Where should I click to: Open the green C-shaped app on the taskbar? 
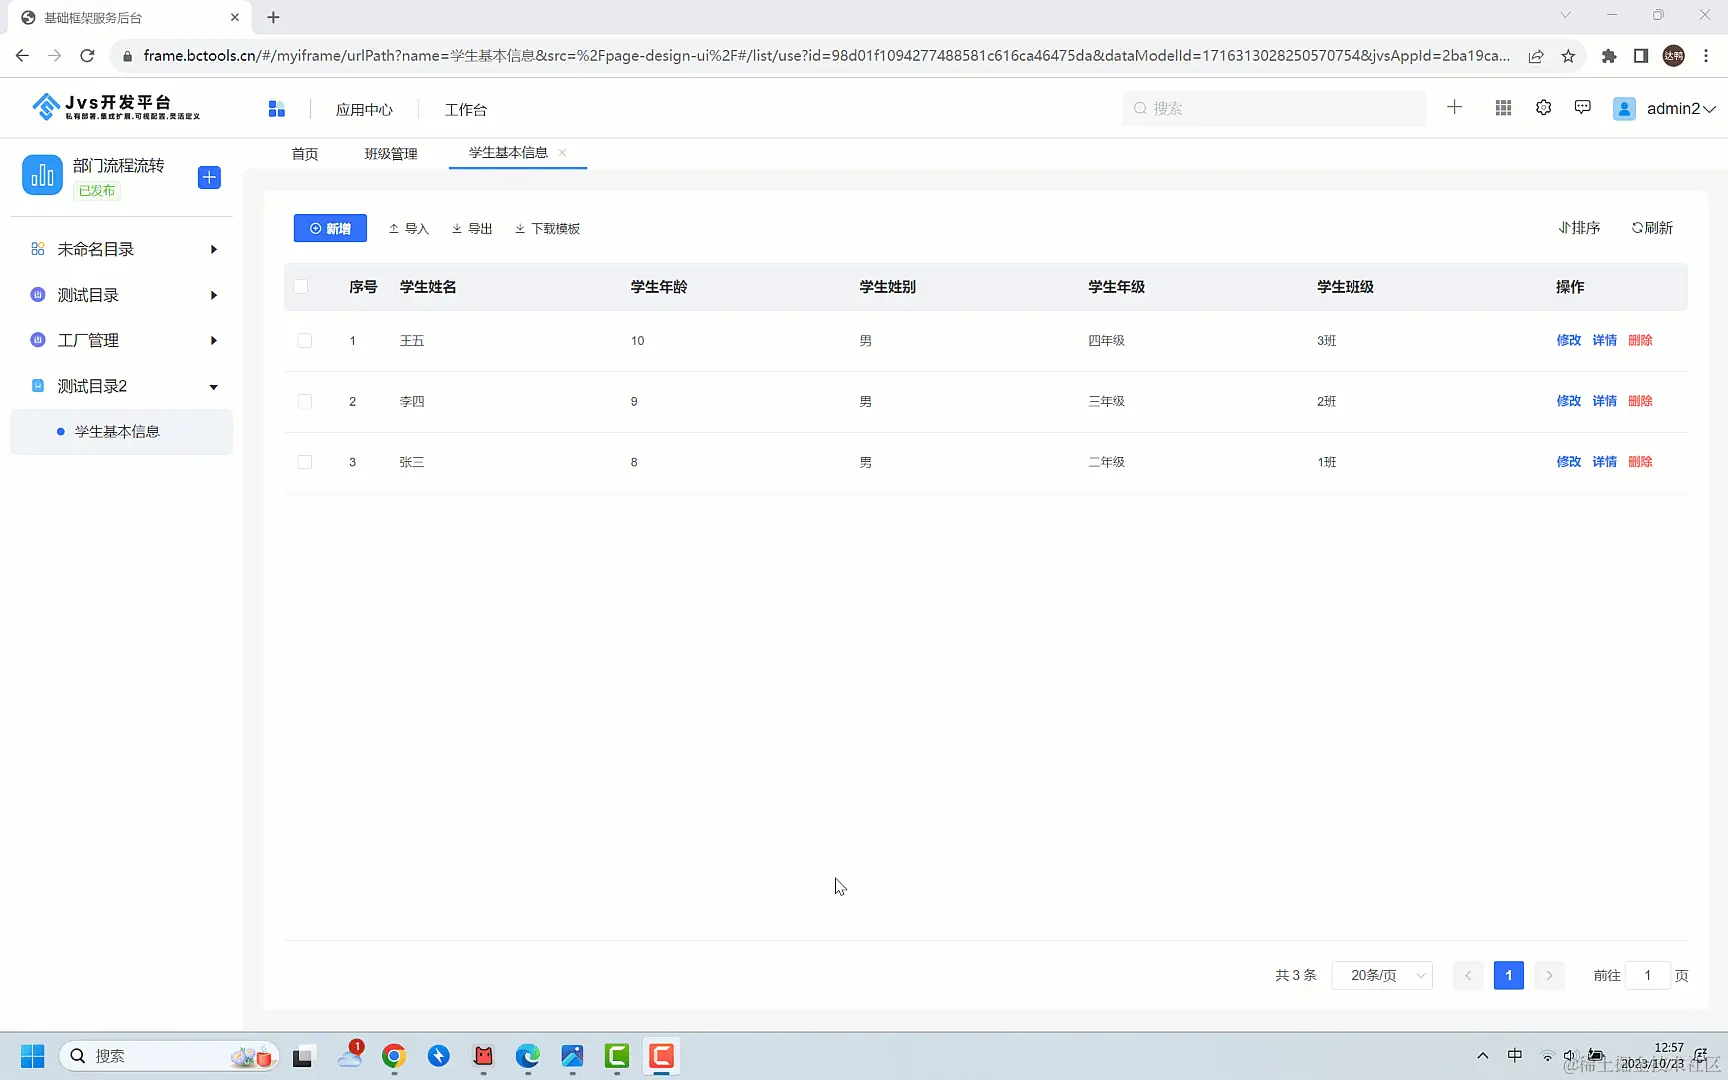point(617,1056)
